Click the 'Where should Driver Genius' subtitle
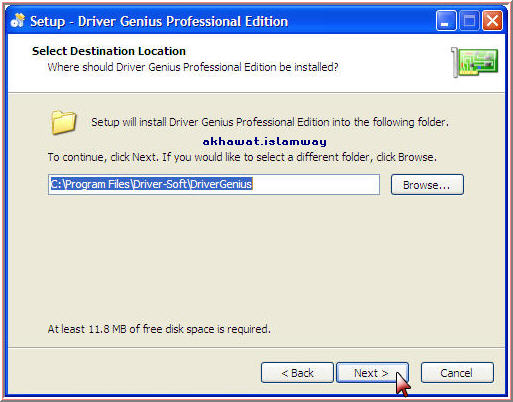 [x=193, y=67]
